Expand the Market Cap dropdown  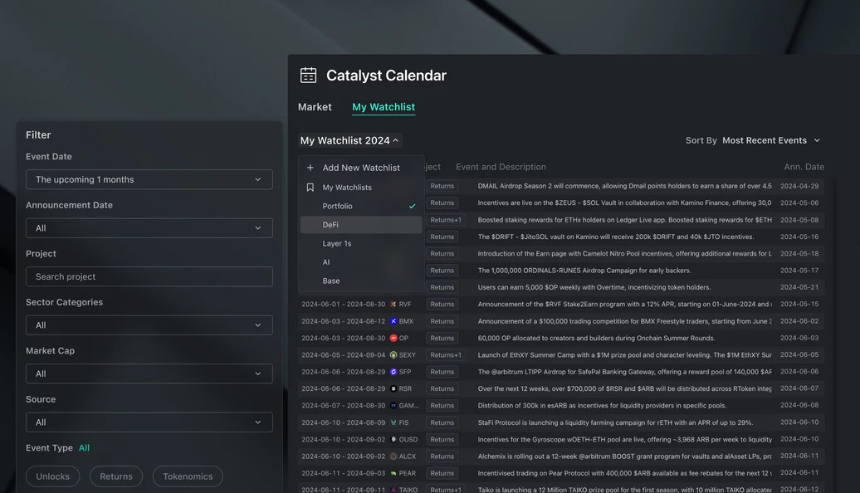pos(149,374)
